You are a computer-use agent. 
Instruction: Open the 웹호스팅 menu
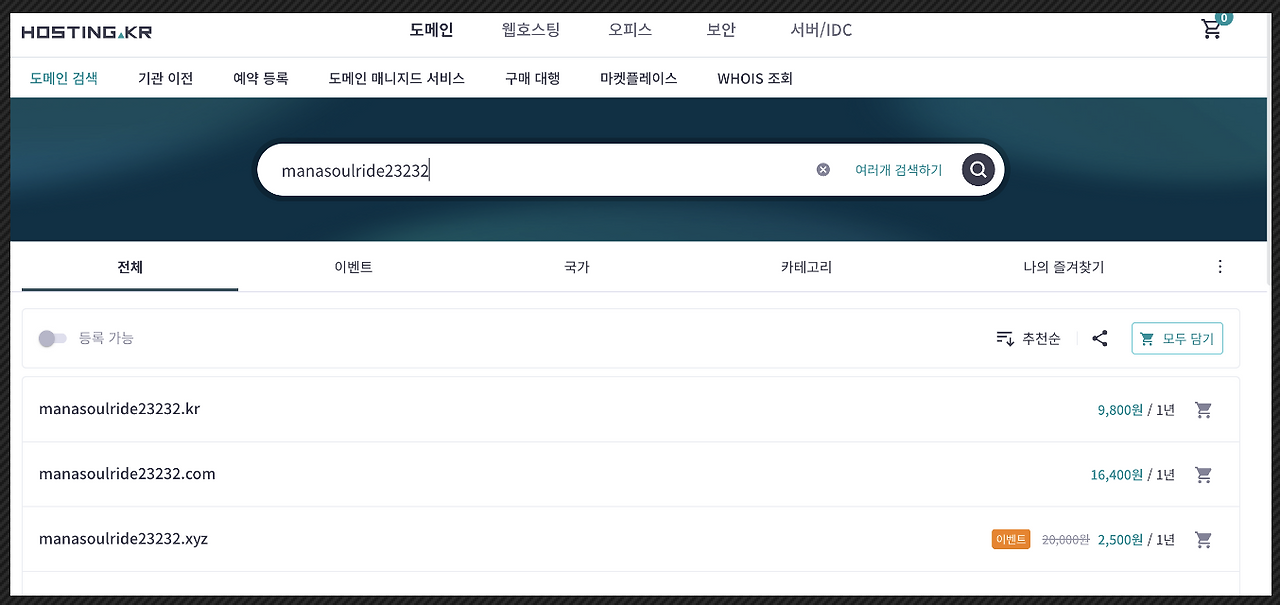point(530,29)
